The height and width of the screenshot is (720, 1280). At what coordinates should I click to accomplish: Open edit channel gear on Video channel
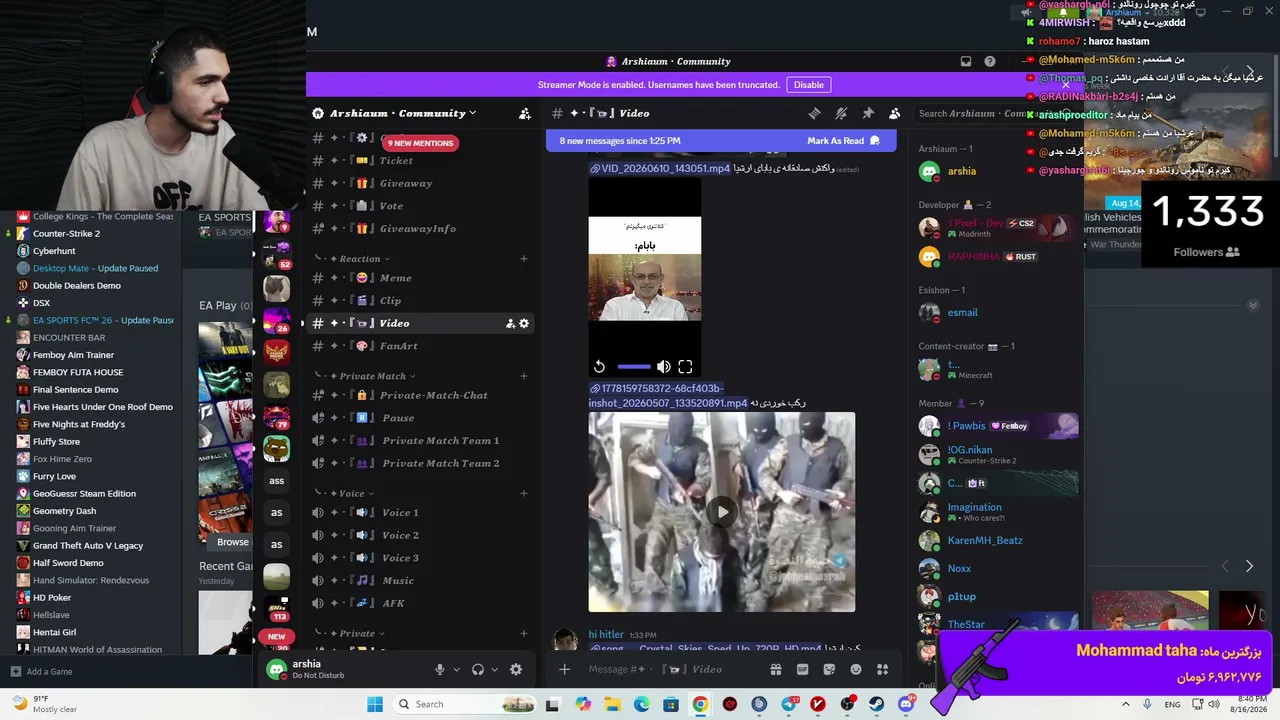pyautogui.click(x=524, y=323)
